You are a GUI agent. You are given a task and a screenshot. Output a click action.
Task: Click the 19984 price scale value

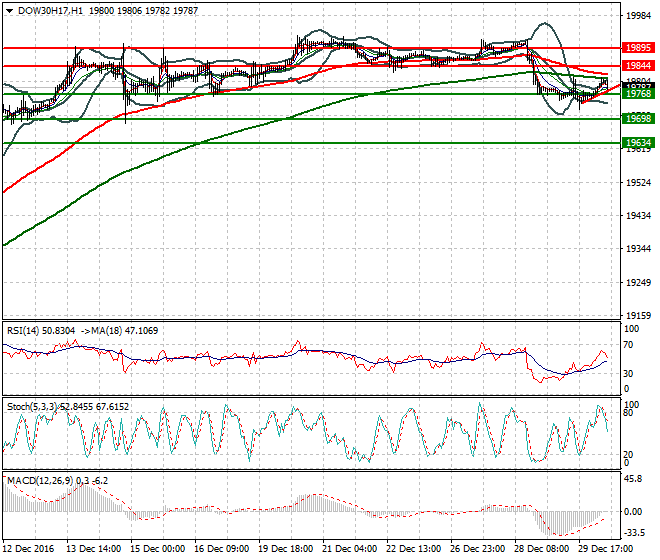coord(639,16)
